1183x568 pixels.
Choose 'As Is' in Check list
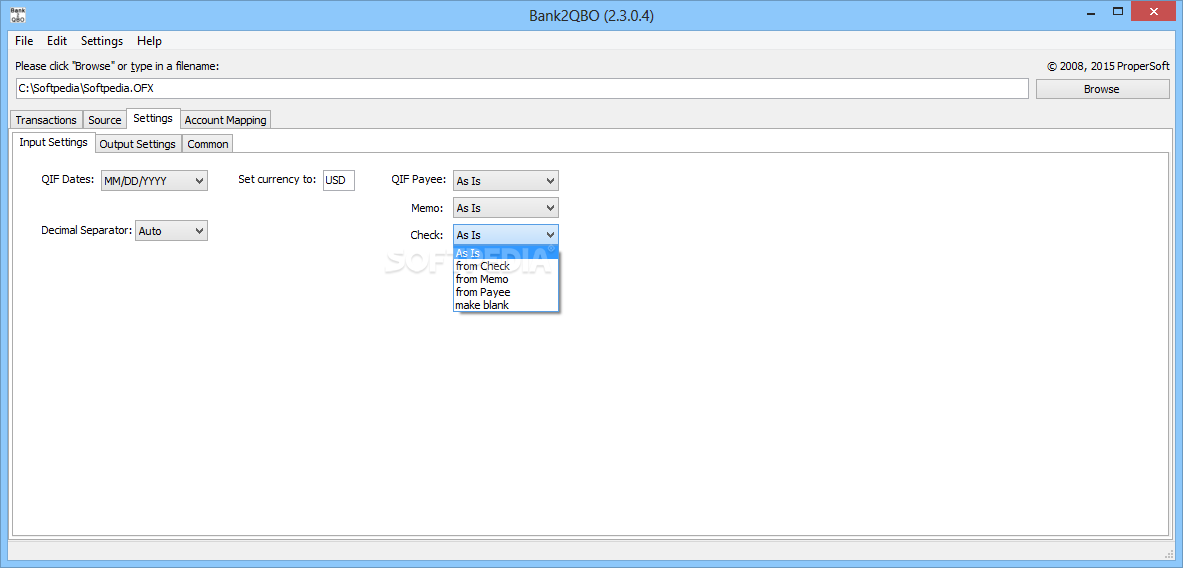pyautogui.click(x=505, y=253)
